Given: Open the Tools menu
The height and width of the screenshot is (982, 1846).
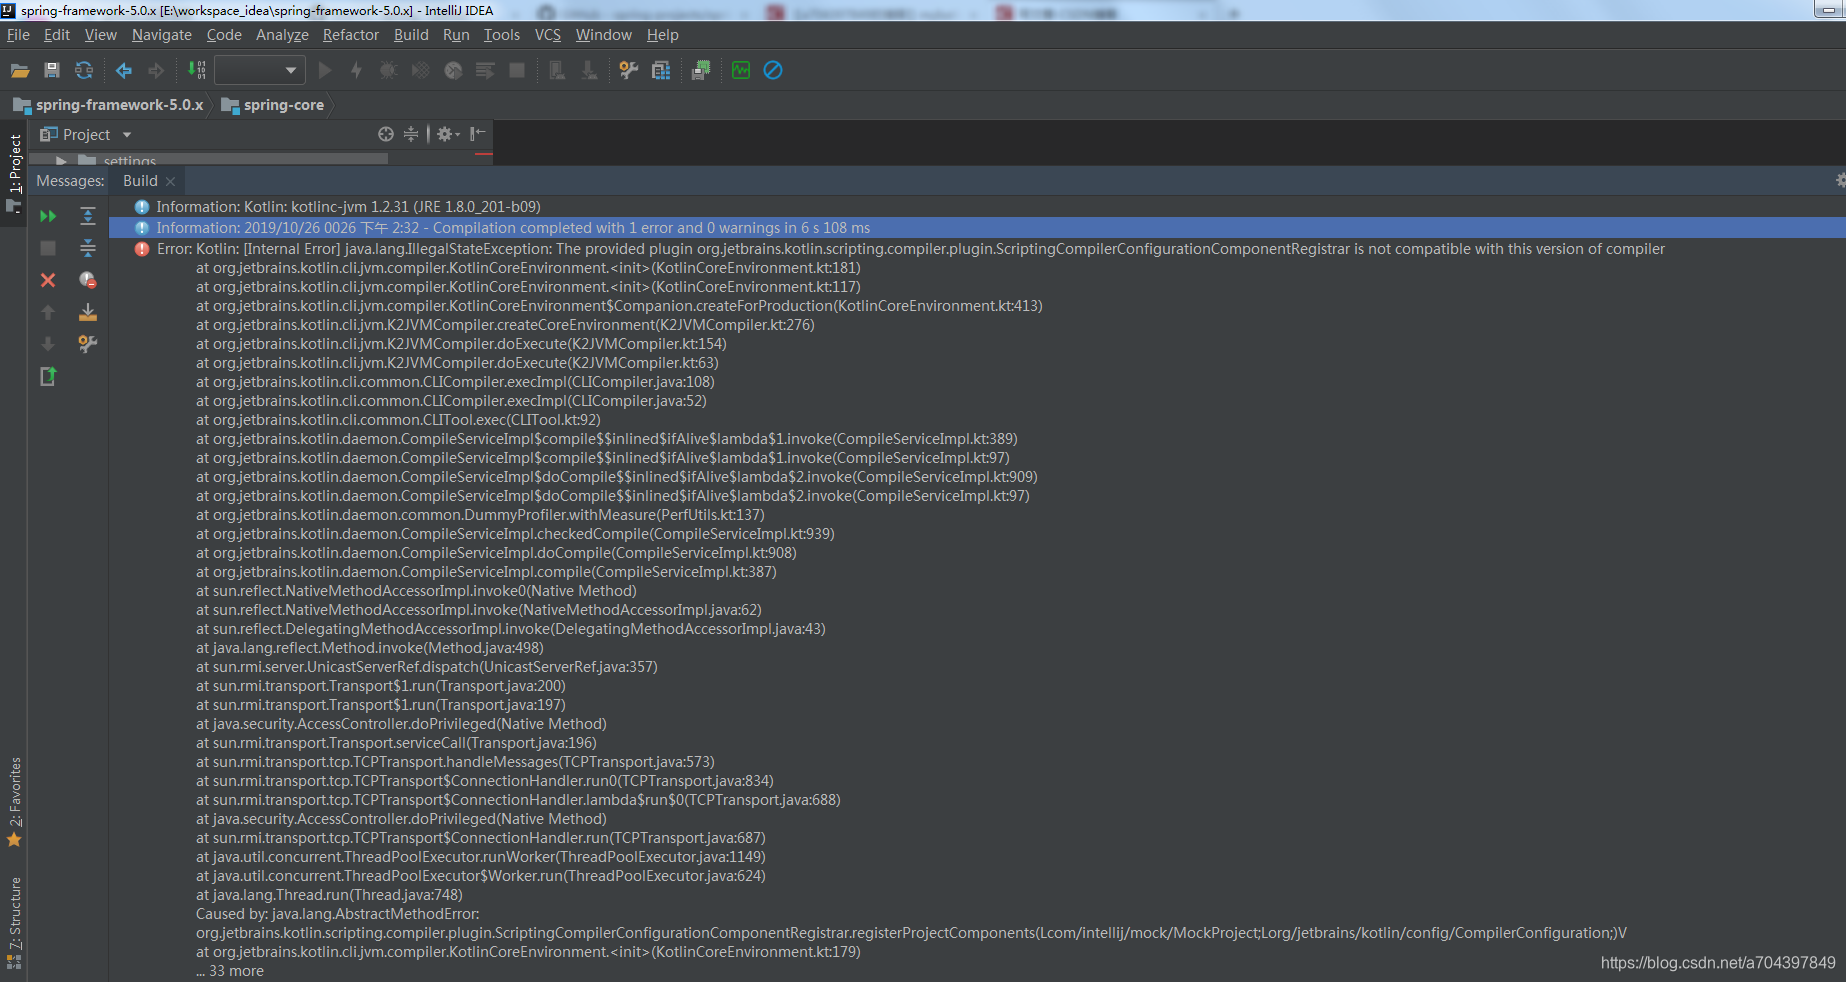Looking at the screenshot, I should tap(502, 35).
